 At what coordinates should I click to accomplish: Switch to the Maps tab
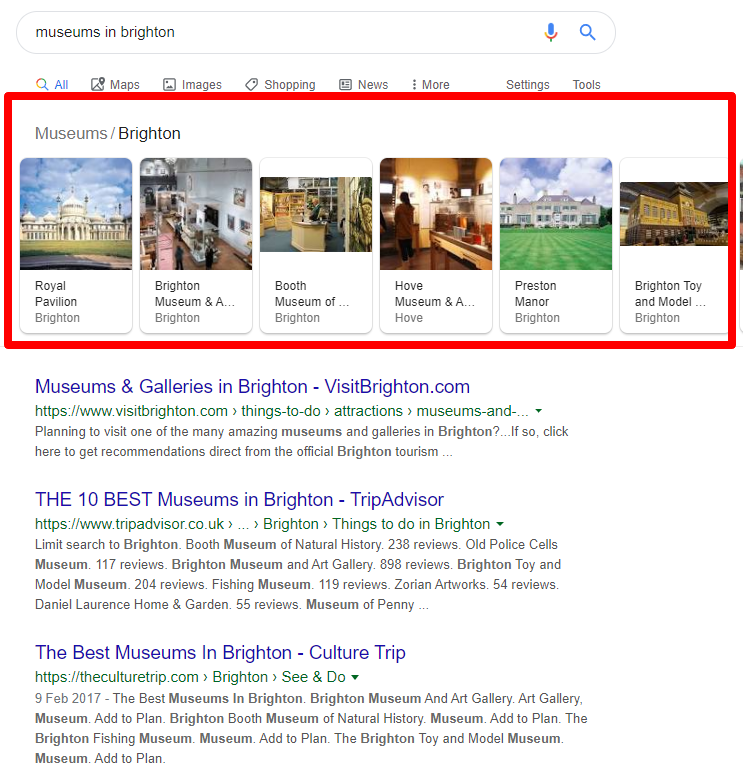(115, 85)
